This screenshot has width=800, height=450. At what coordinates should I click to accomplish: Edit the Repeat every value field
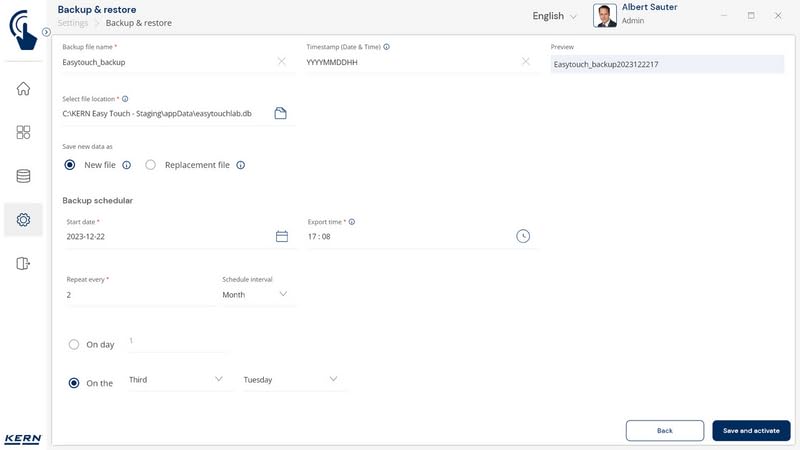pos(140,295)
